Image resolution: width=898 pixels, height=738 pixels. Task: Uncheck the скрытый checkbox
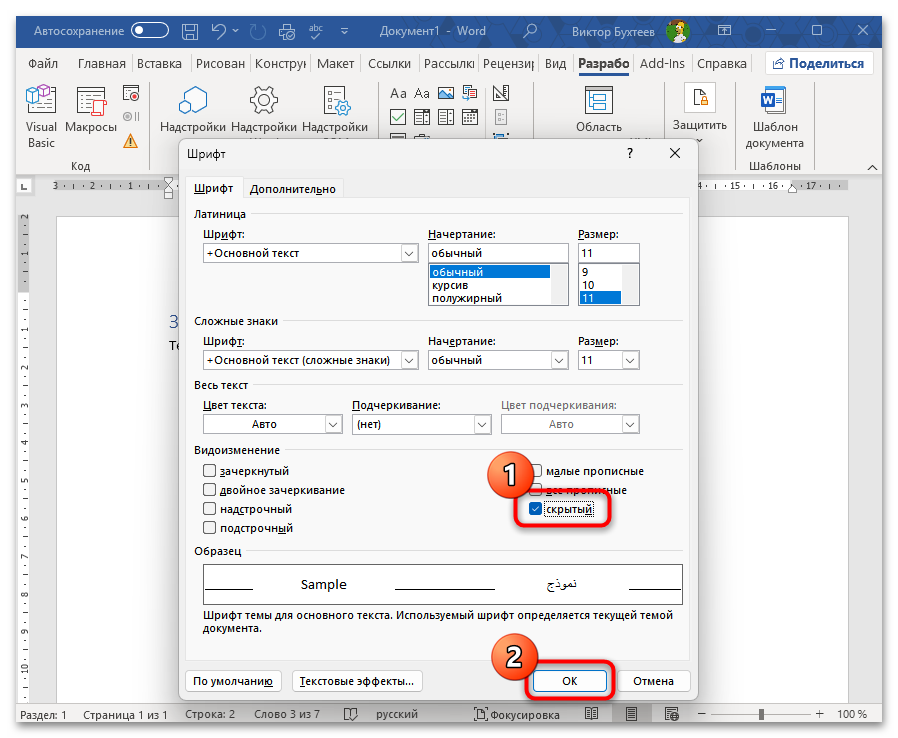(536, 509)
